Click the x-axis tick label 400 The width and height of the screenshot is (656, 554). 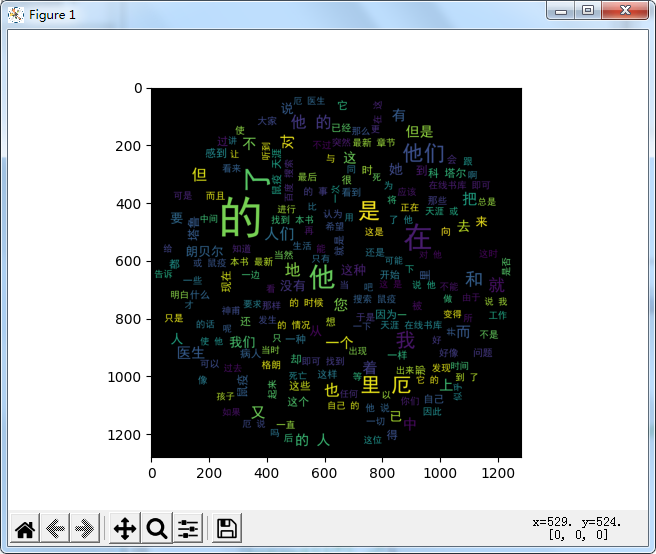tap(266, 473)
